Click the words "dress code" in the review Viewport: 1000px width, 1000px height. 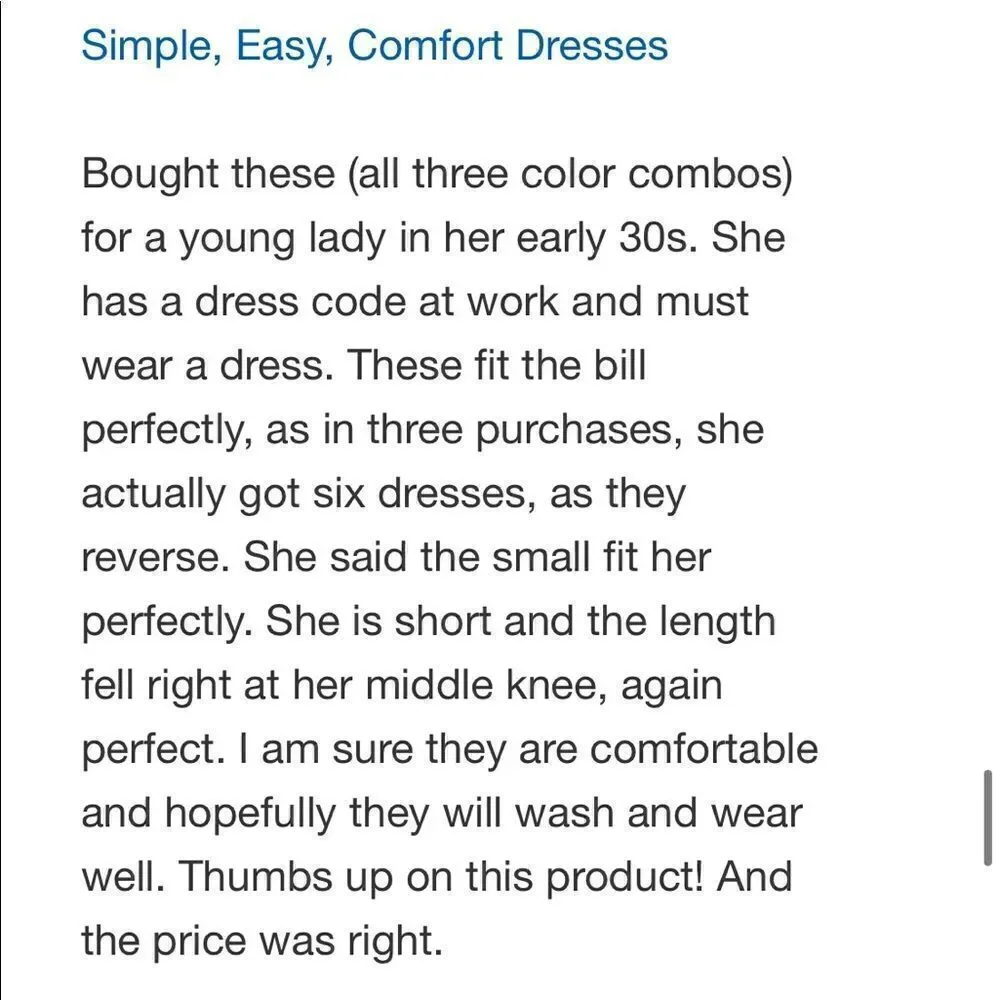[x=300, y=302]
